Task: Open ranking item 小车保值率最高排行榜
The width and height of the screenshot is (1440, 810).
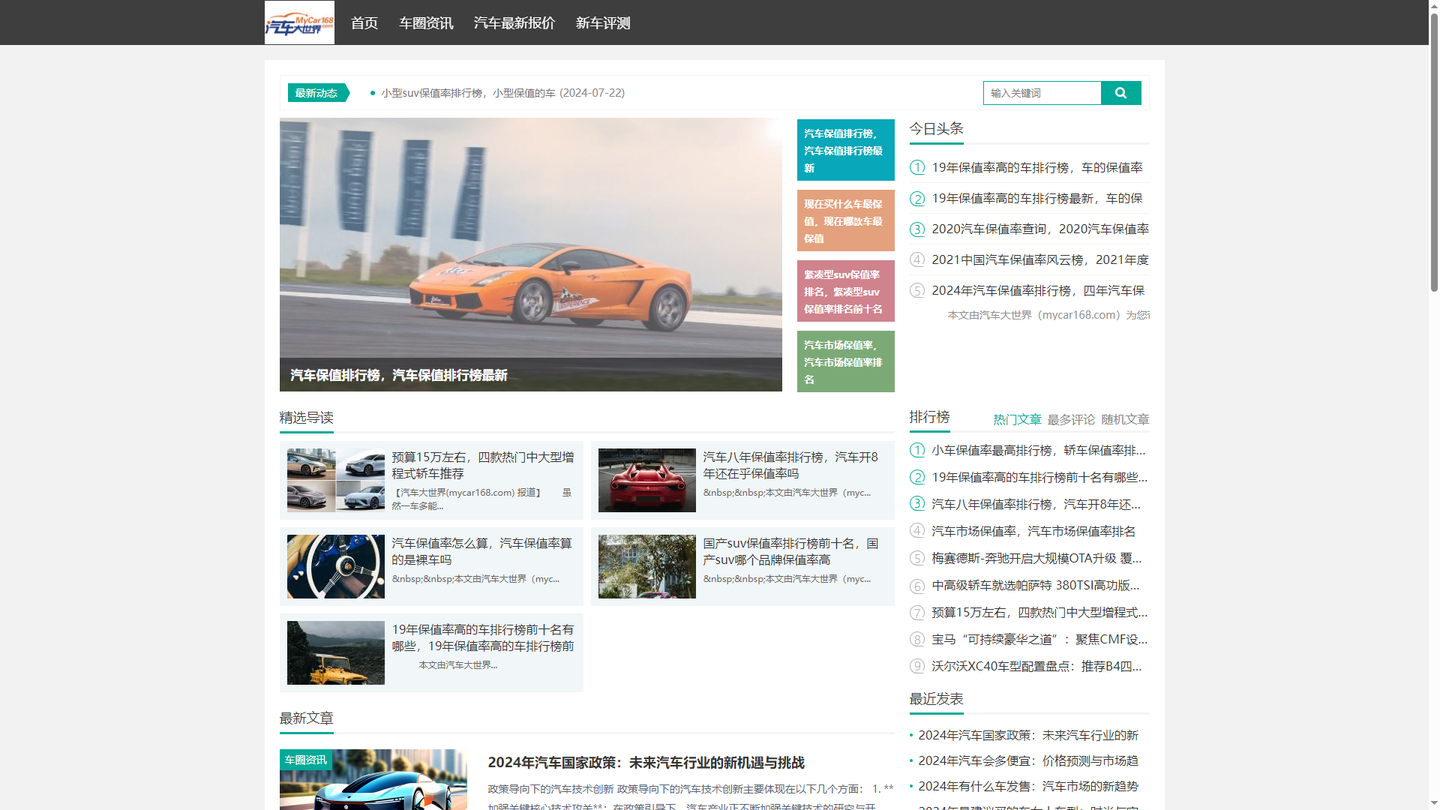Action: tap(1038, 450)
